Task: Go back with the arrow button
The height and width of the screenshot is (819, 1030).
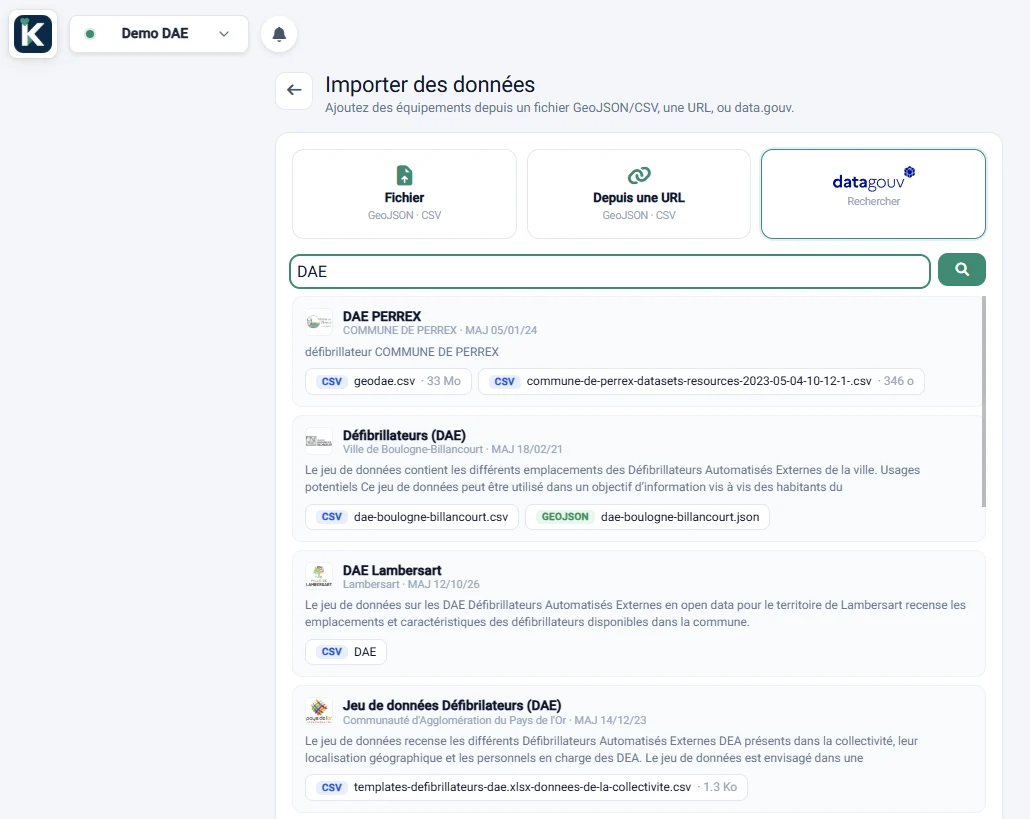Action: (294, 90)
